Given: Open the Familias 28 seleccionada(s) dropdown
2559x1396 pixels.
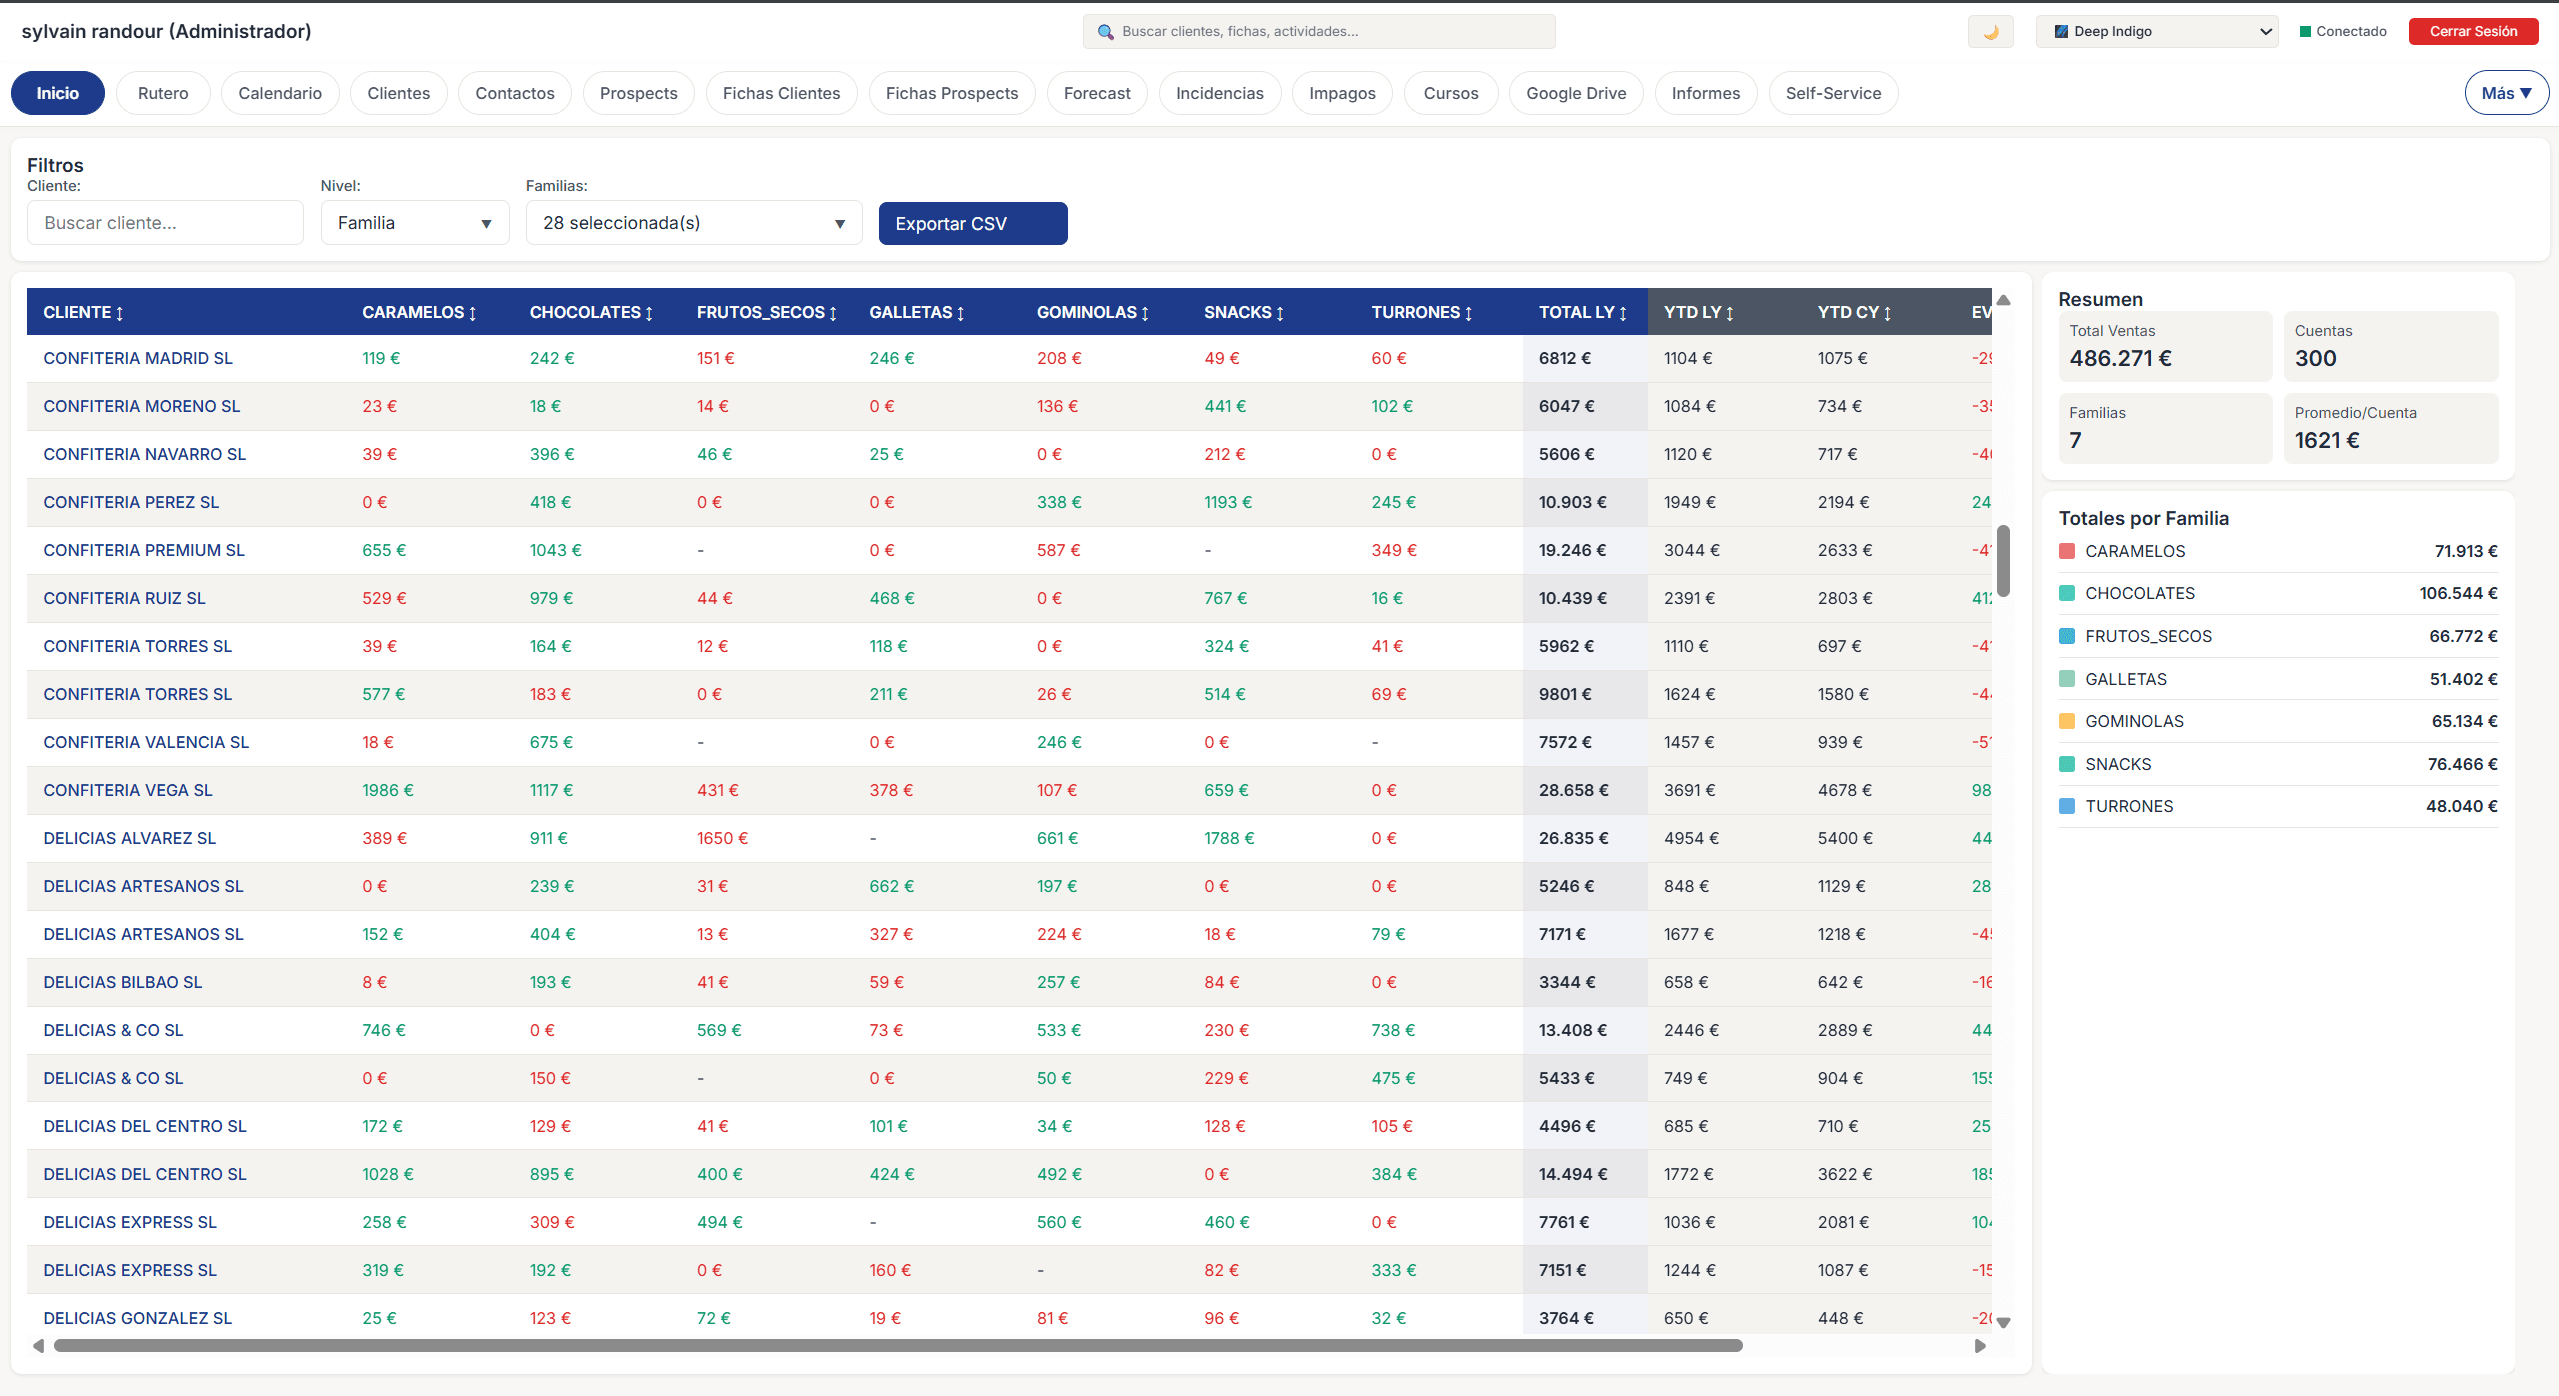Looking at the screenshot, I should tap(694, 222).
